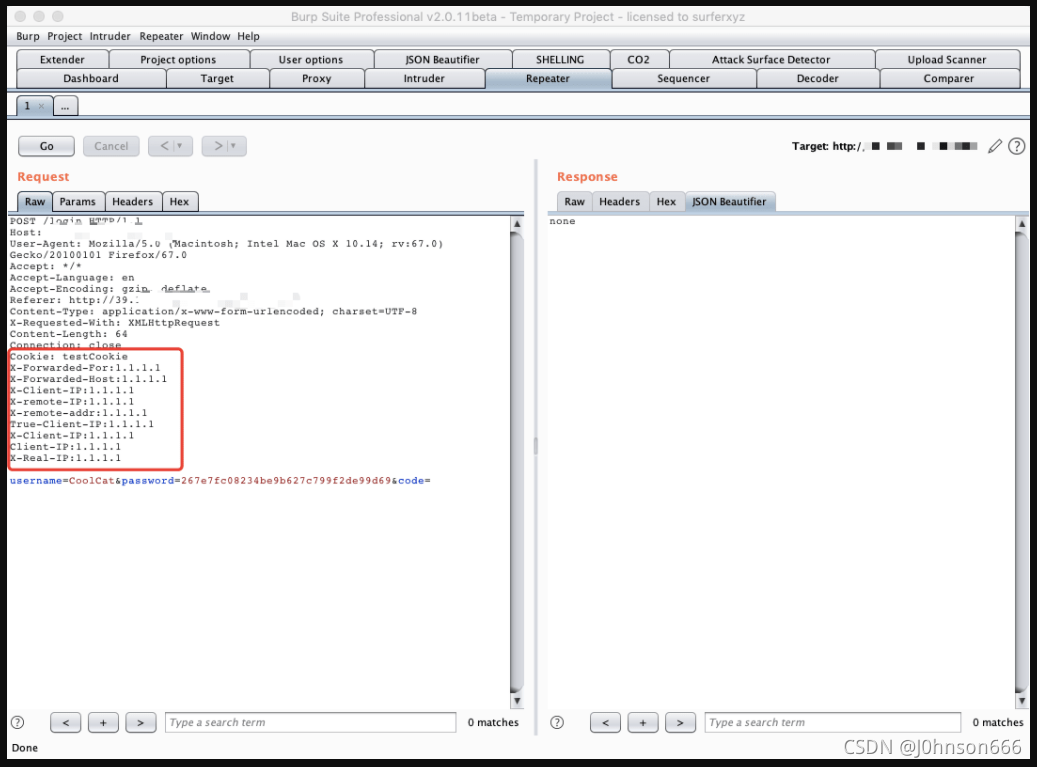
Task: Switch to the Decoder tab
Action: (x=817, y=78)
